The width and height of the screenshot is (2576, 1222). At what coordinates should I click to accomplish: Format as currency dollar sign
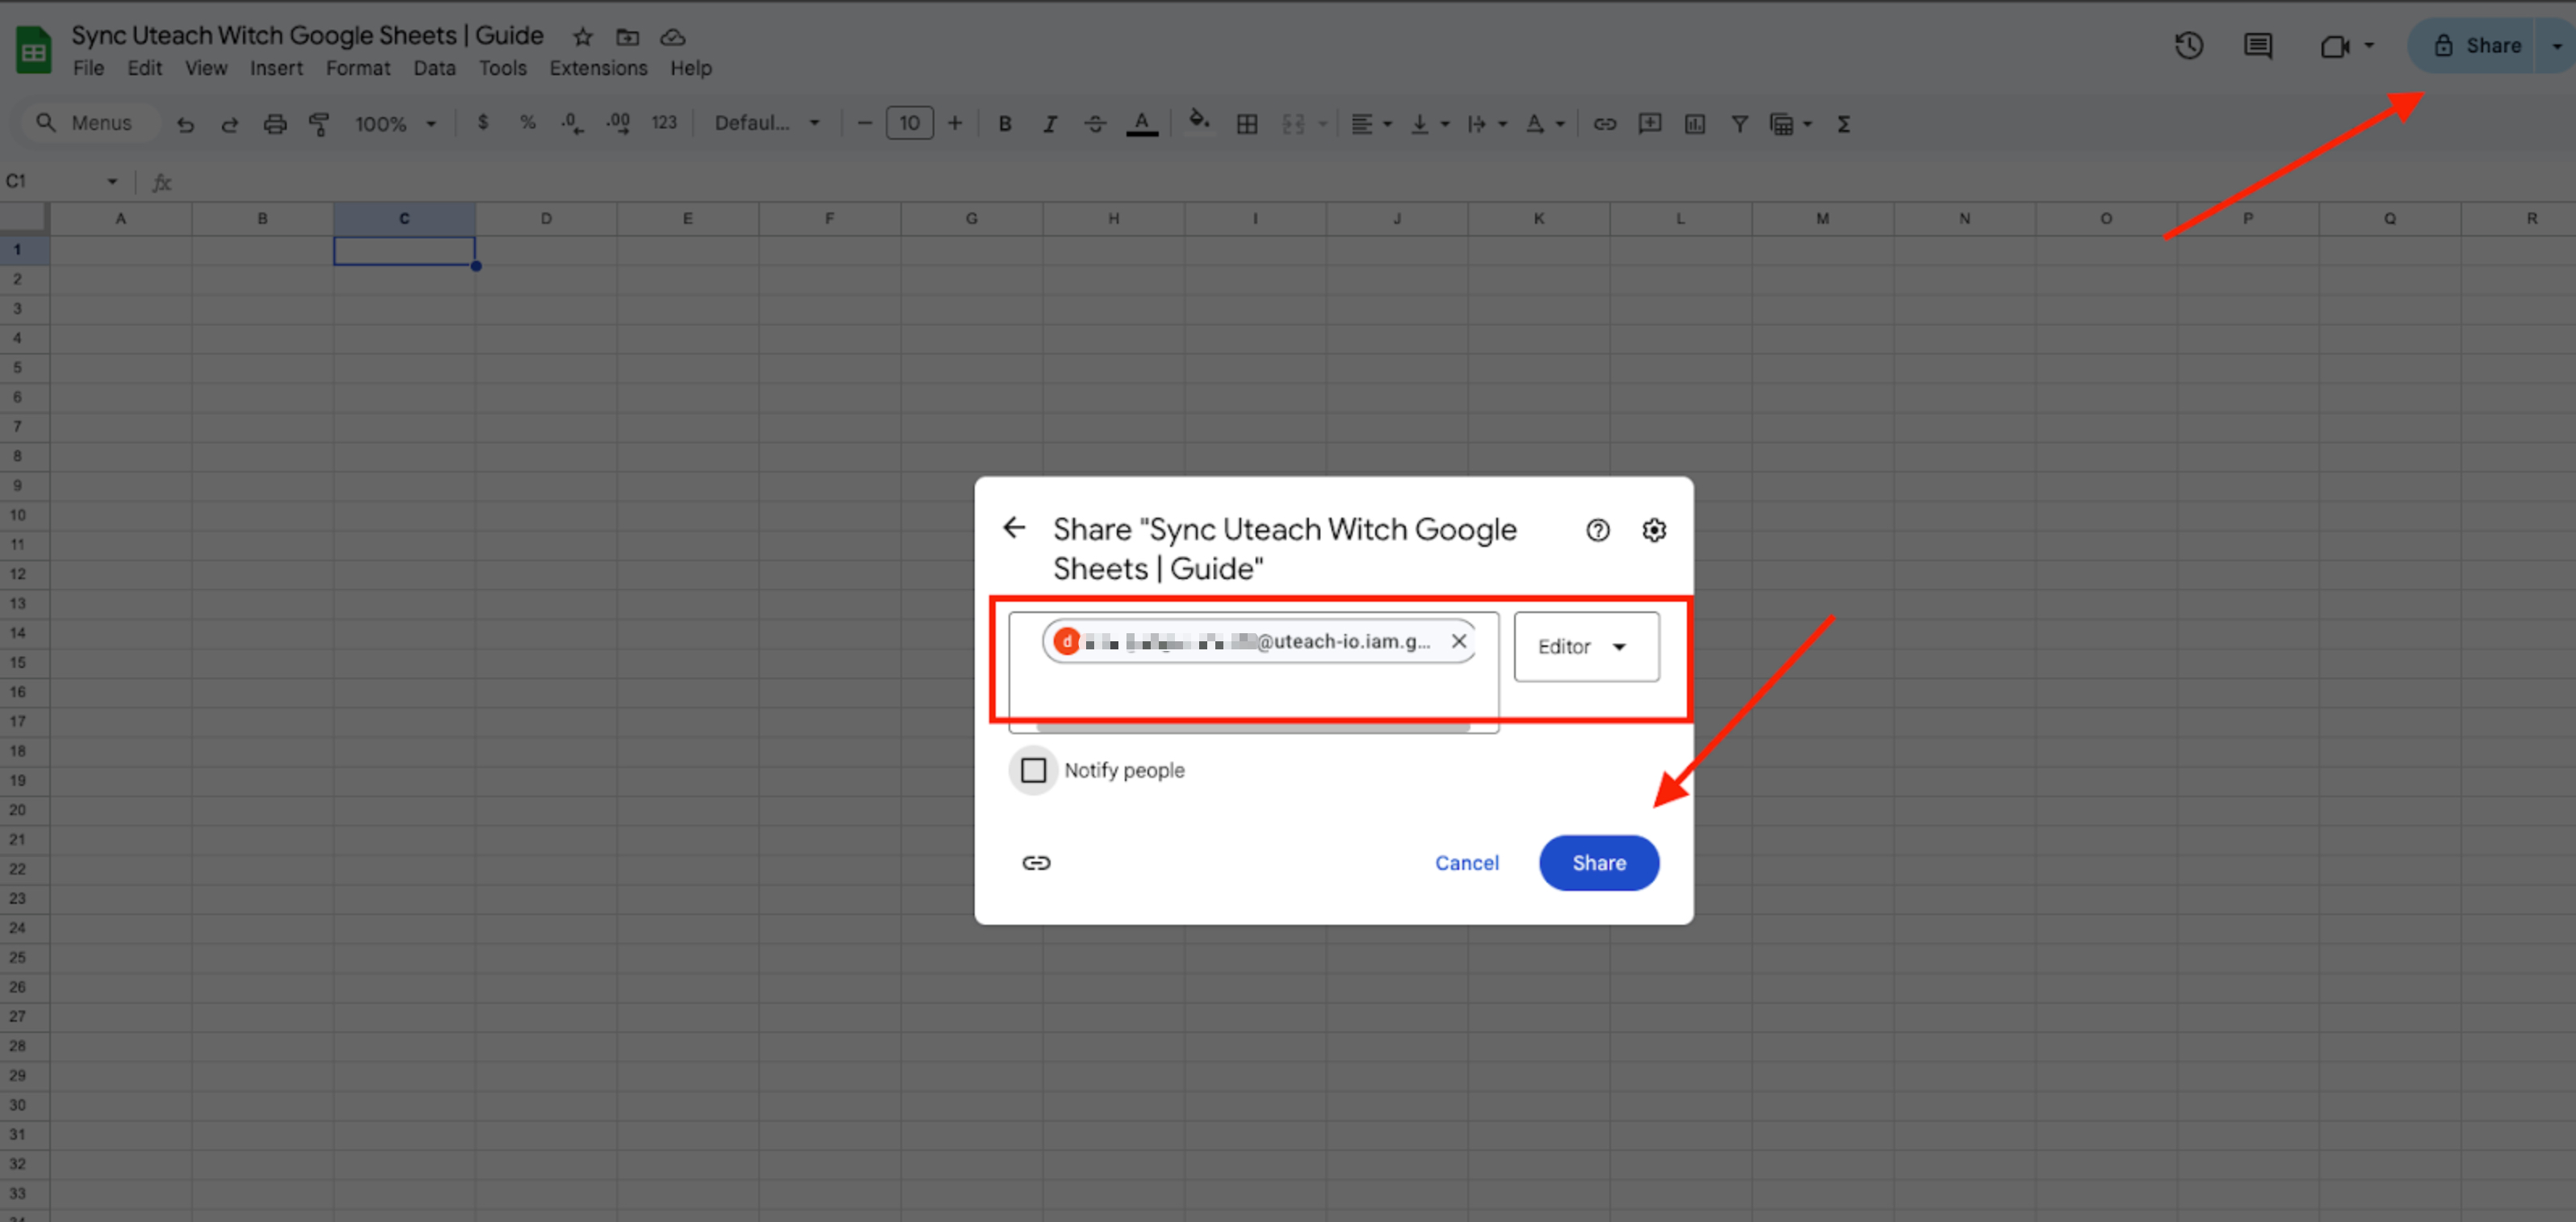(x=483, y=122)
